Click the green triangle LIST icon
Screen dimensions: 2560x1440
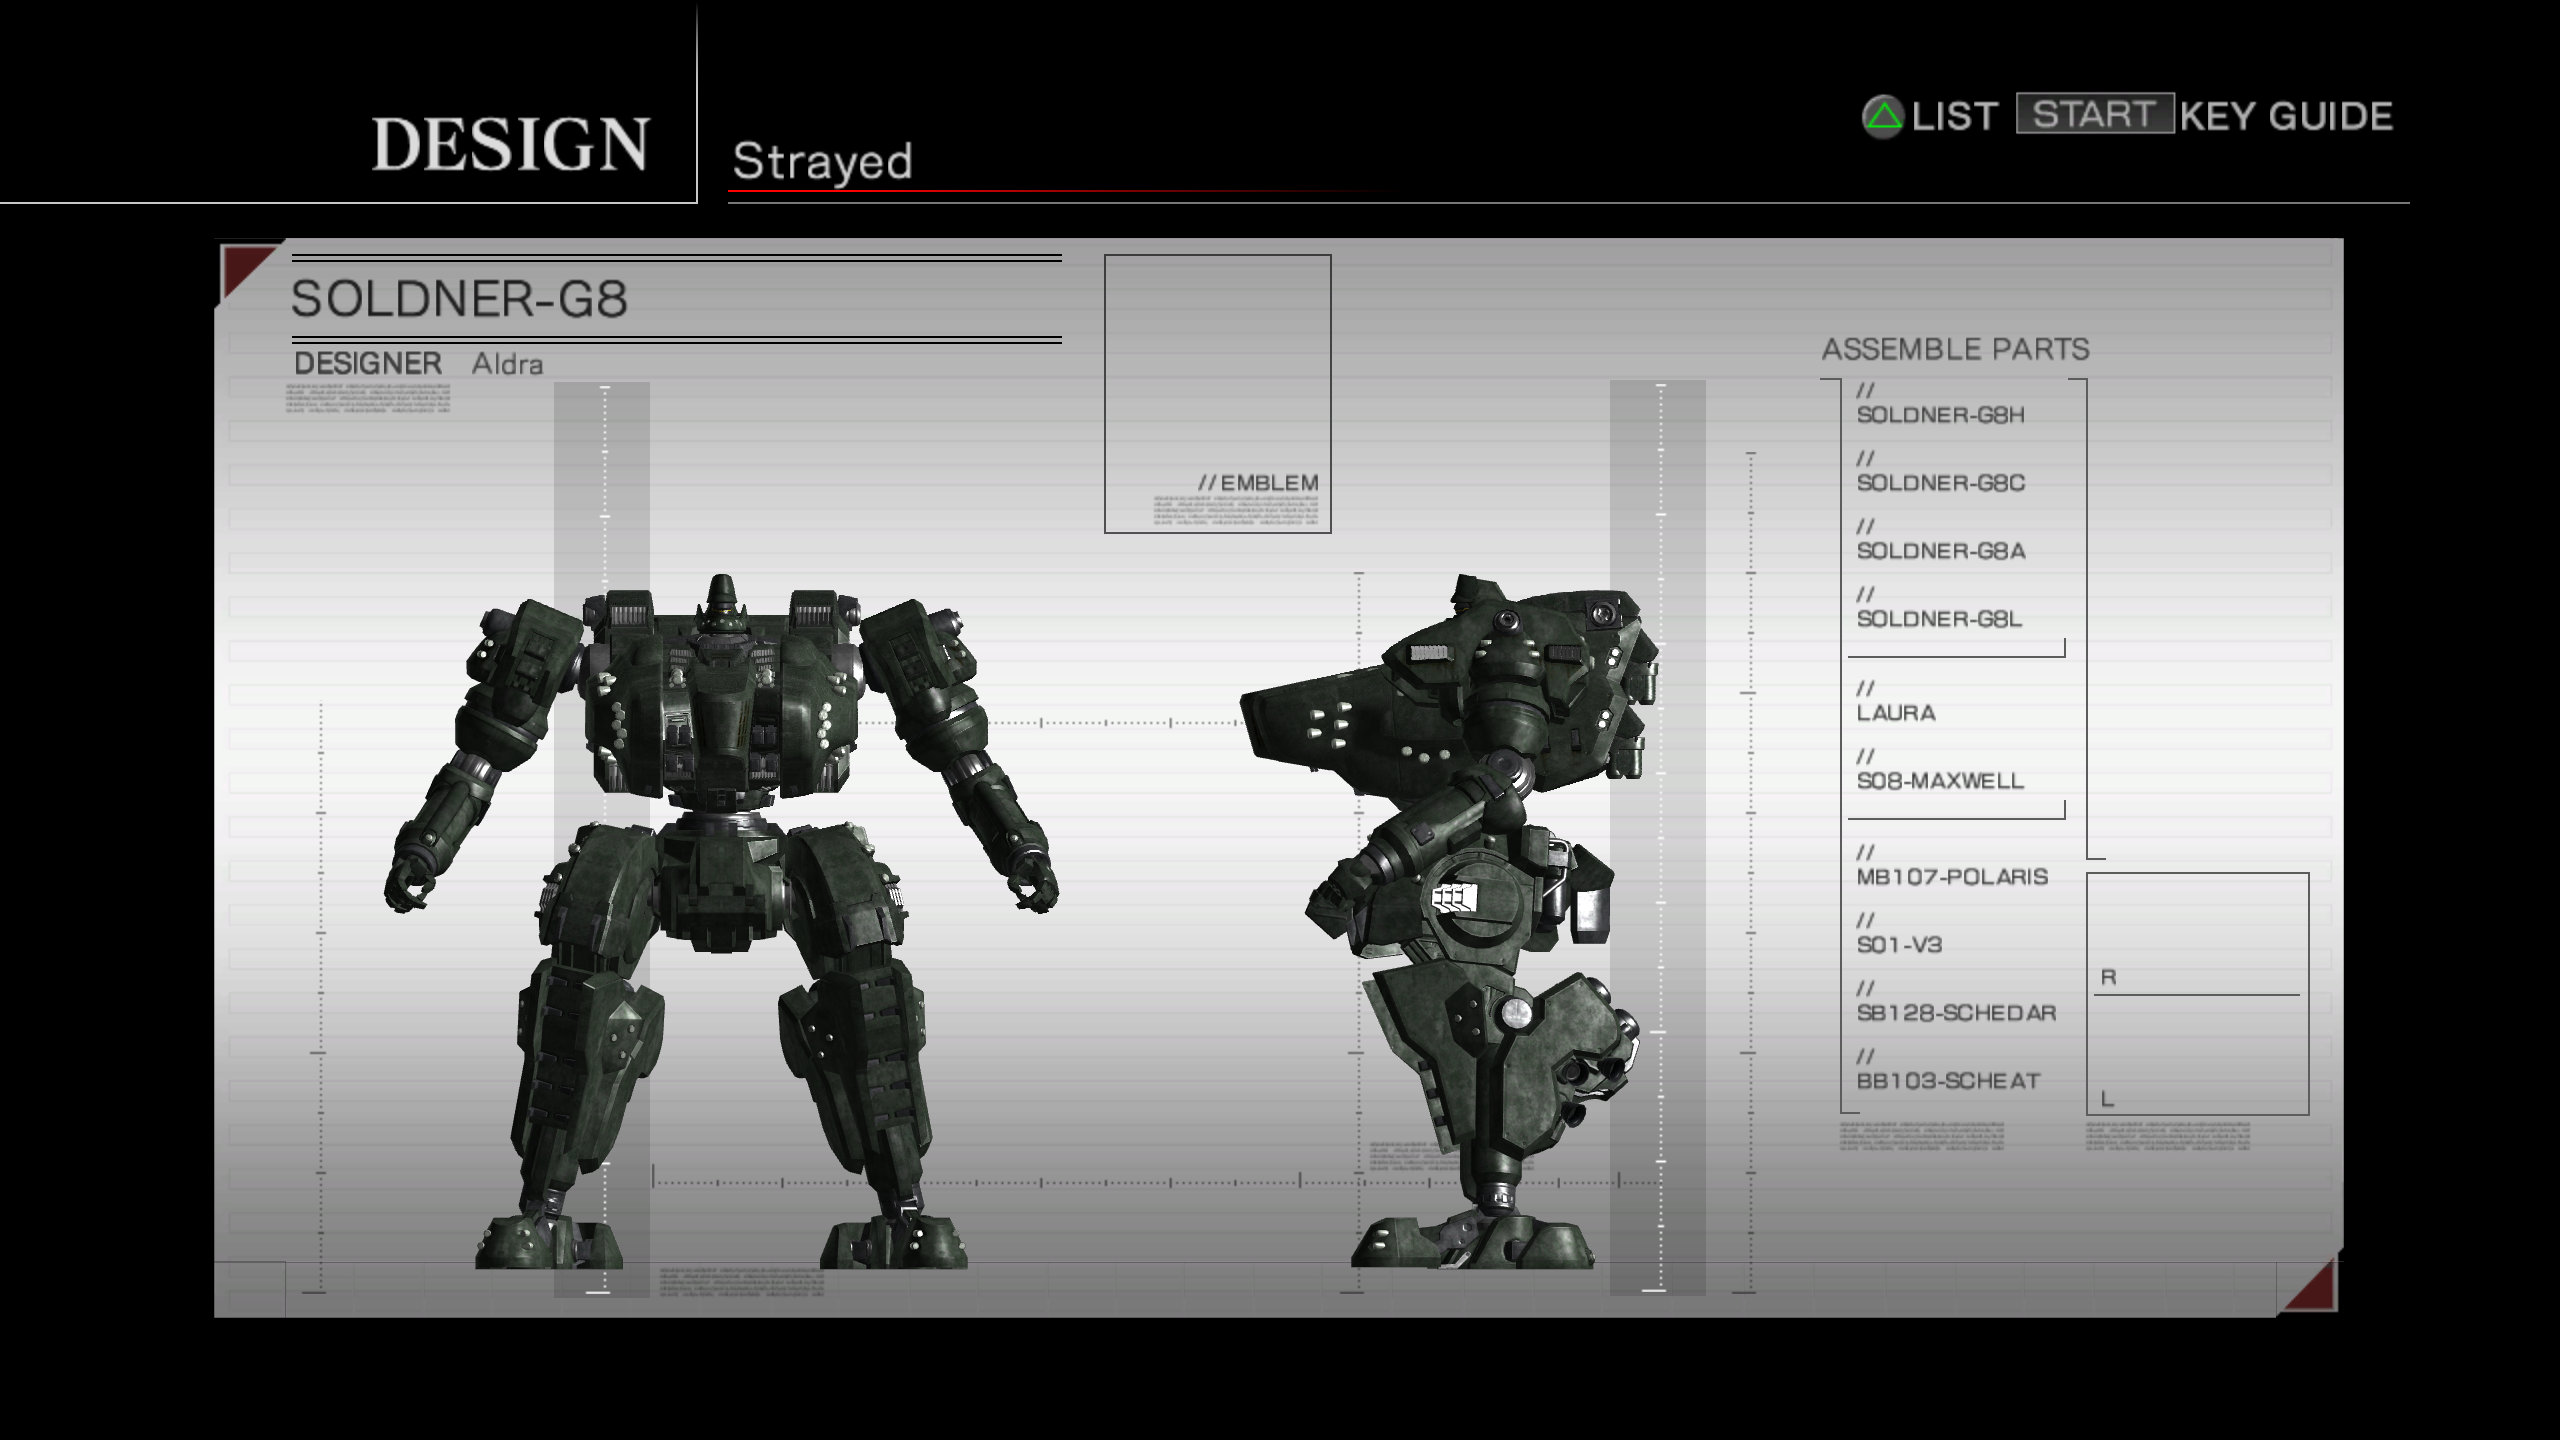(x=1883, y=118)
